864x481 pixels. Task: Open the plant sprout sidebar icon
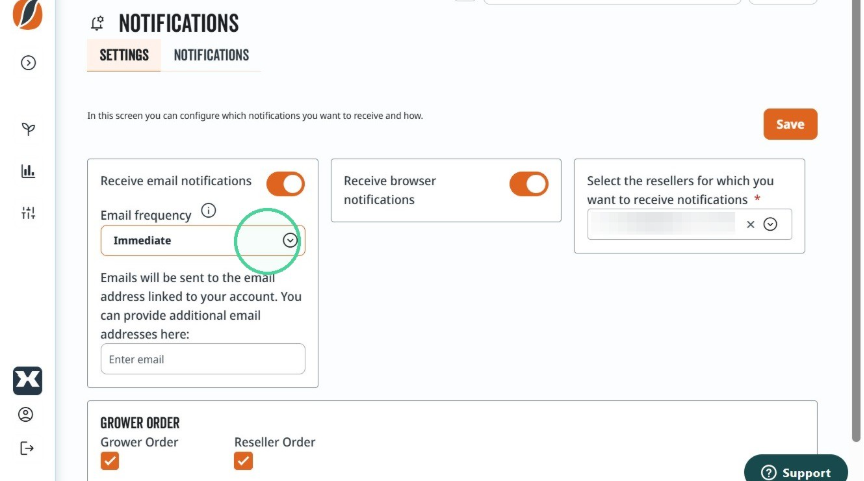tap(28, 129)
